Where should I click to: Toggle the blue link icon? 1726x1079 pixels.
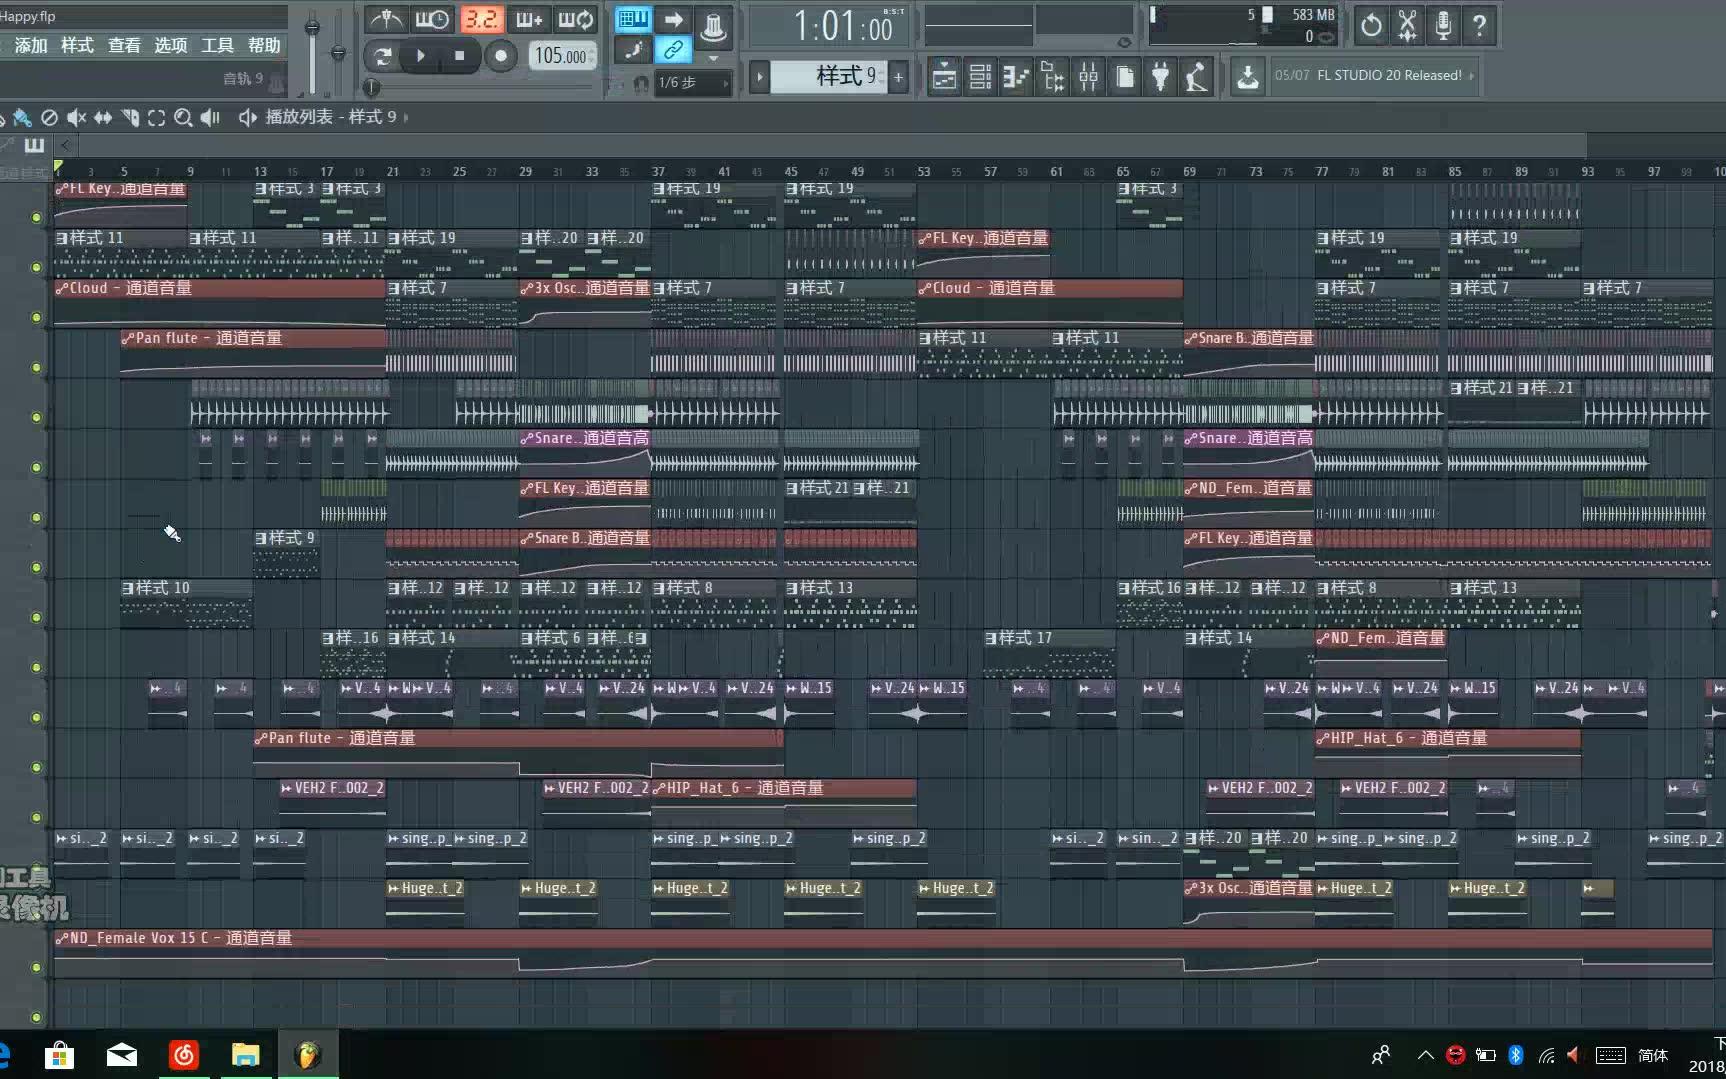[x=674, y=50]
